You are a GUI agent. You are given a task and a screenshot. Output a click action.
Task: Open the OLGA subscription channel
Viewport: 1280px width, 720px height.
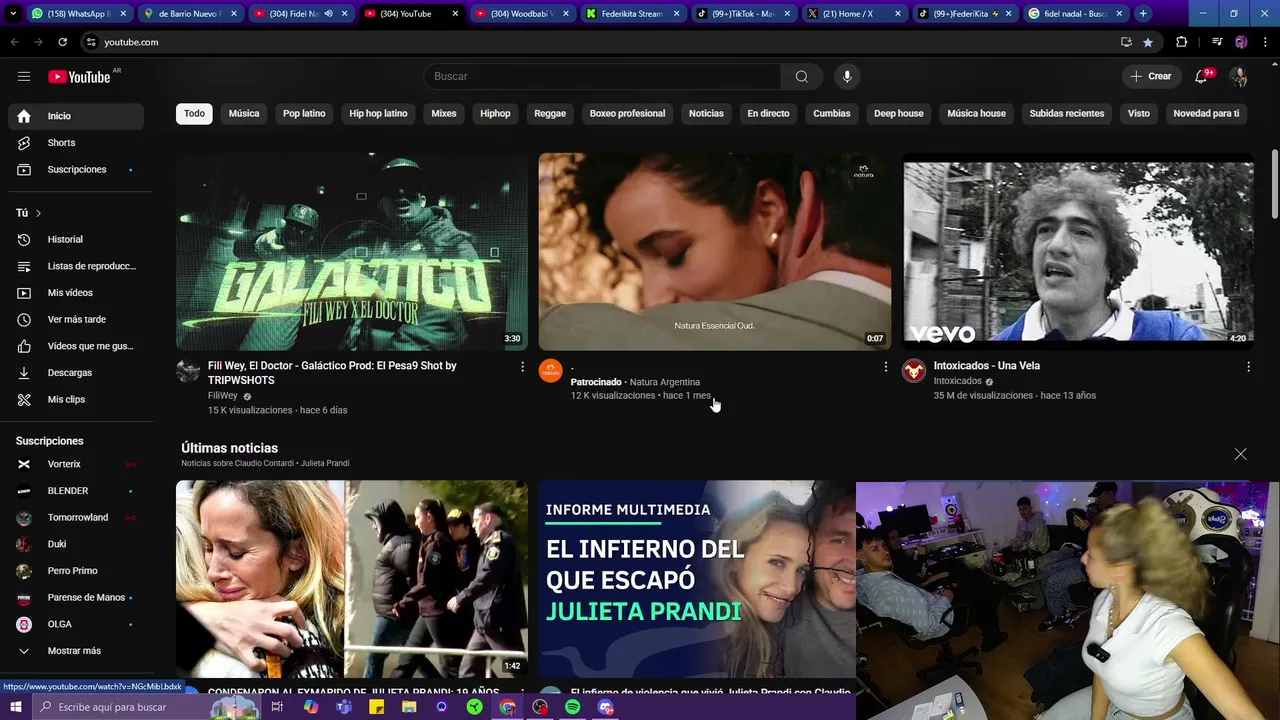click(x=76, y=625)
